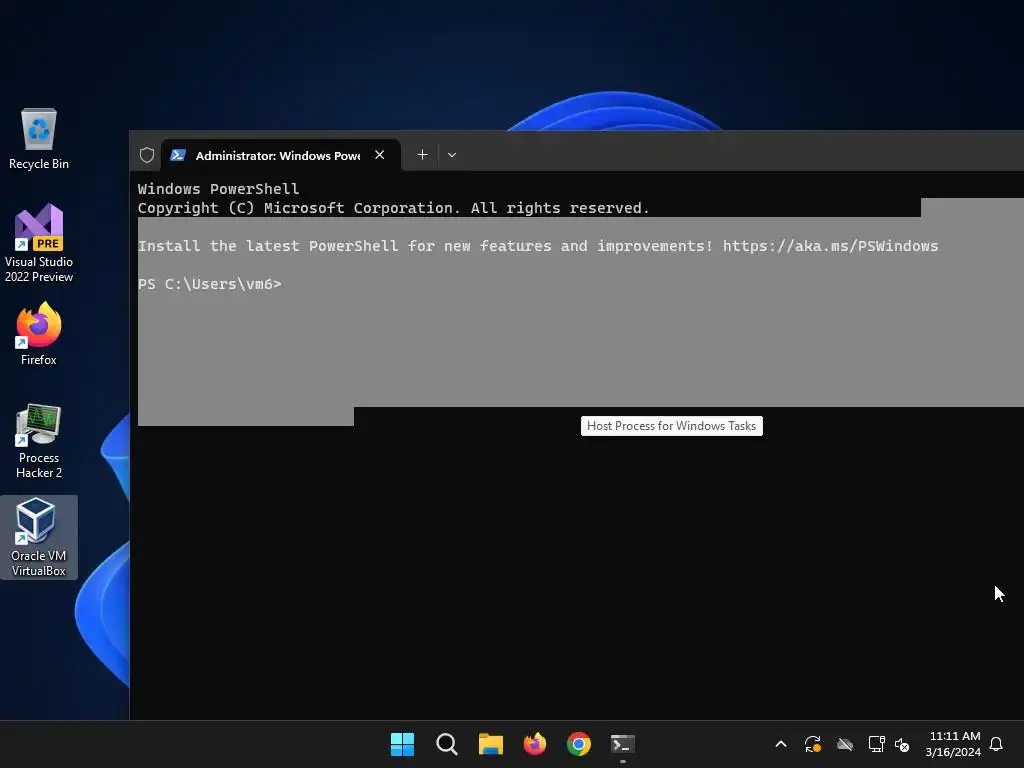
Task: Click the Windows PowerShell header line
Action: tap(218, 189)
